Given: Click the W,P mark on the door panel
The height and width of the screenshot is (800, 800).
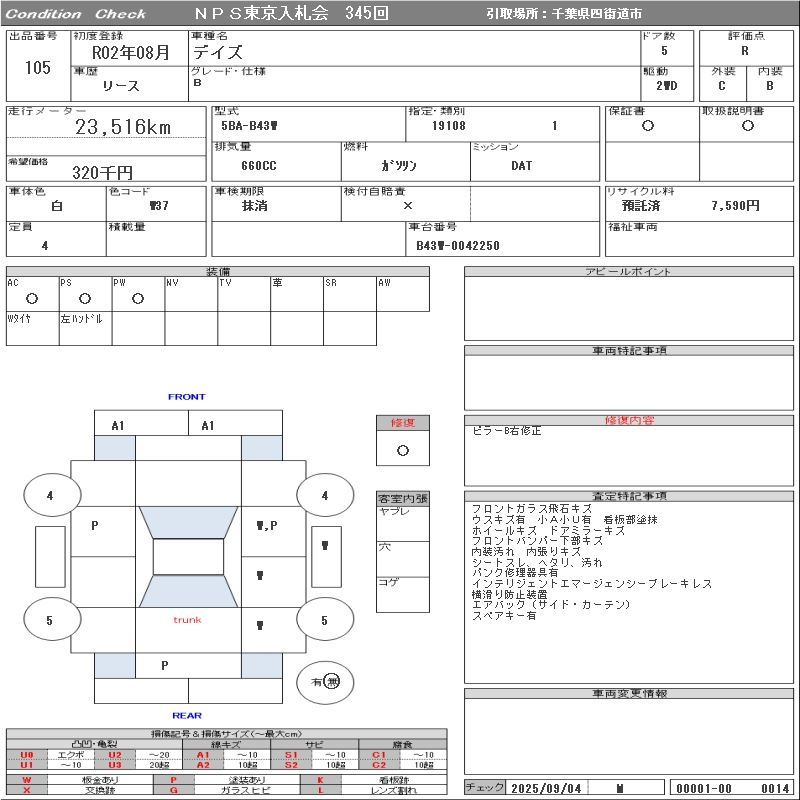Looking at the screenshot, I should point(267,525).
